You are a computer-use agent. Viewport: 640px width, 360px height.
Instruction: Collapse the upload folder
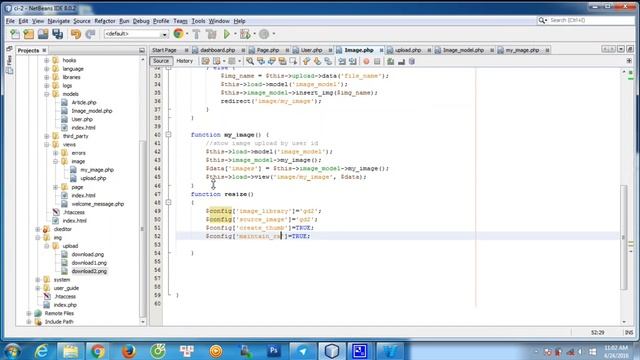click(47, 246)
